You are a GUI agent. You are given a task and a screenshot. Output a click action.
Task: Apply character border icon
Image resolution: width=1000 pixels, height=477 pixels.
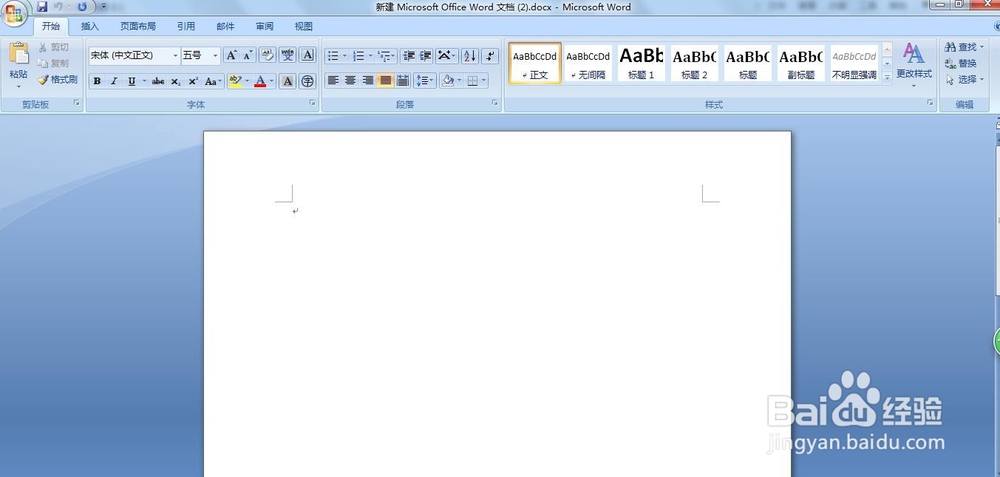[x=308, y=55]
